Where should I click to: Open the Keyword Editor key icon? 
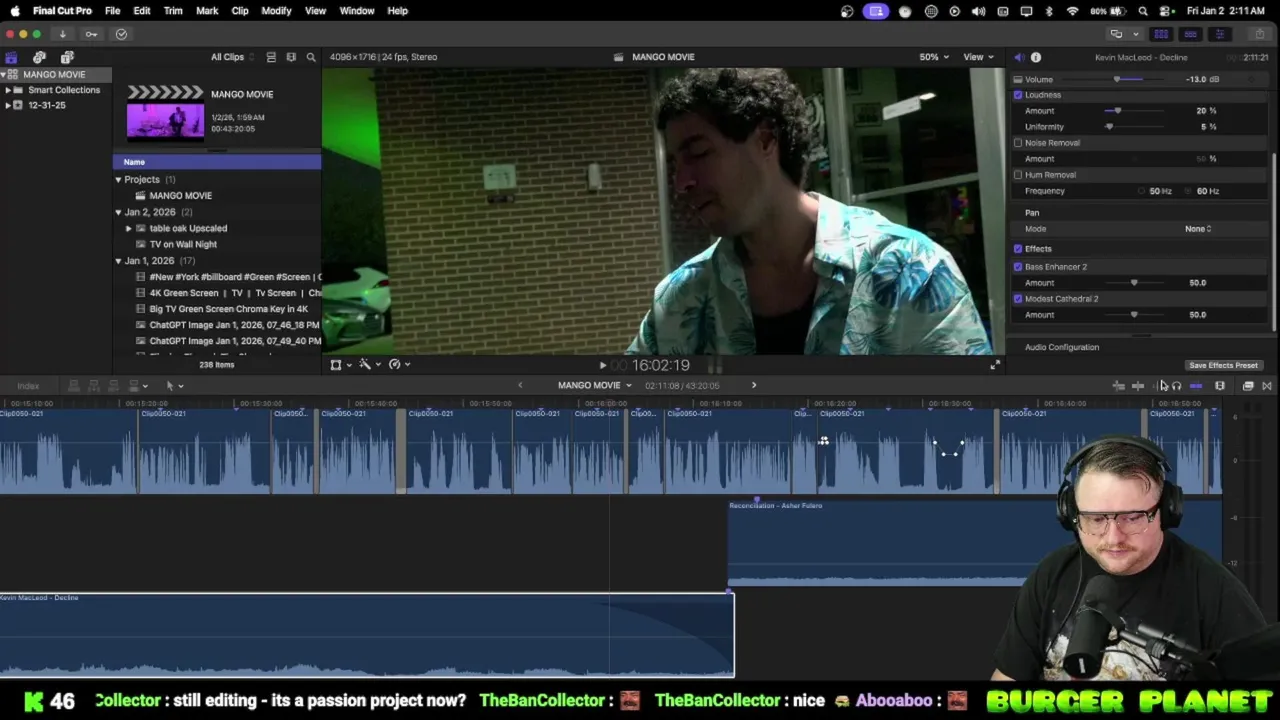[x=91, y=34]
